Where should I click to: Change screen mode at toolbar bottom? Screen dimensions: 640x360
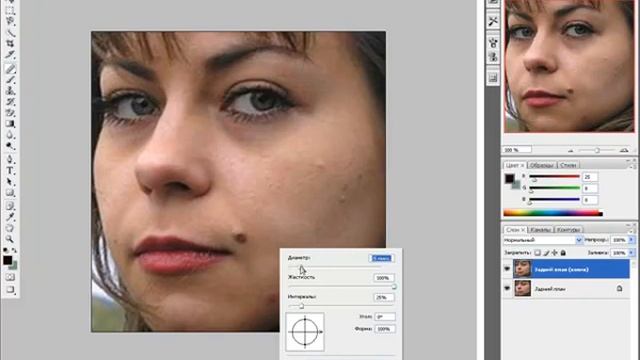(x=10, y=290)
